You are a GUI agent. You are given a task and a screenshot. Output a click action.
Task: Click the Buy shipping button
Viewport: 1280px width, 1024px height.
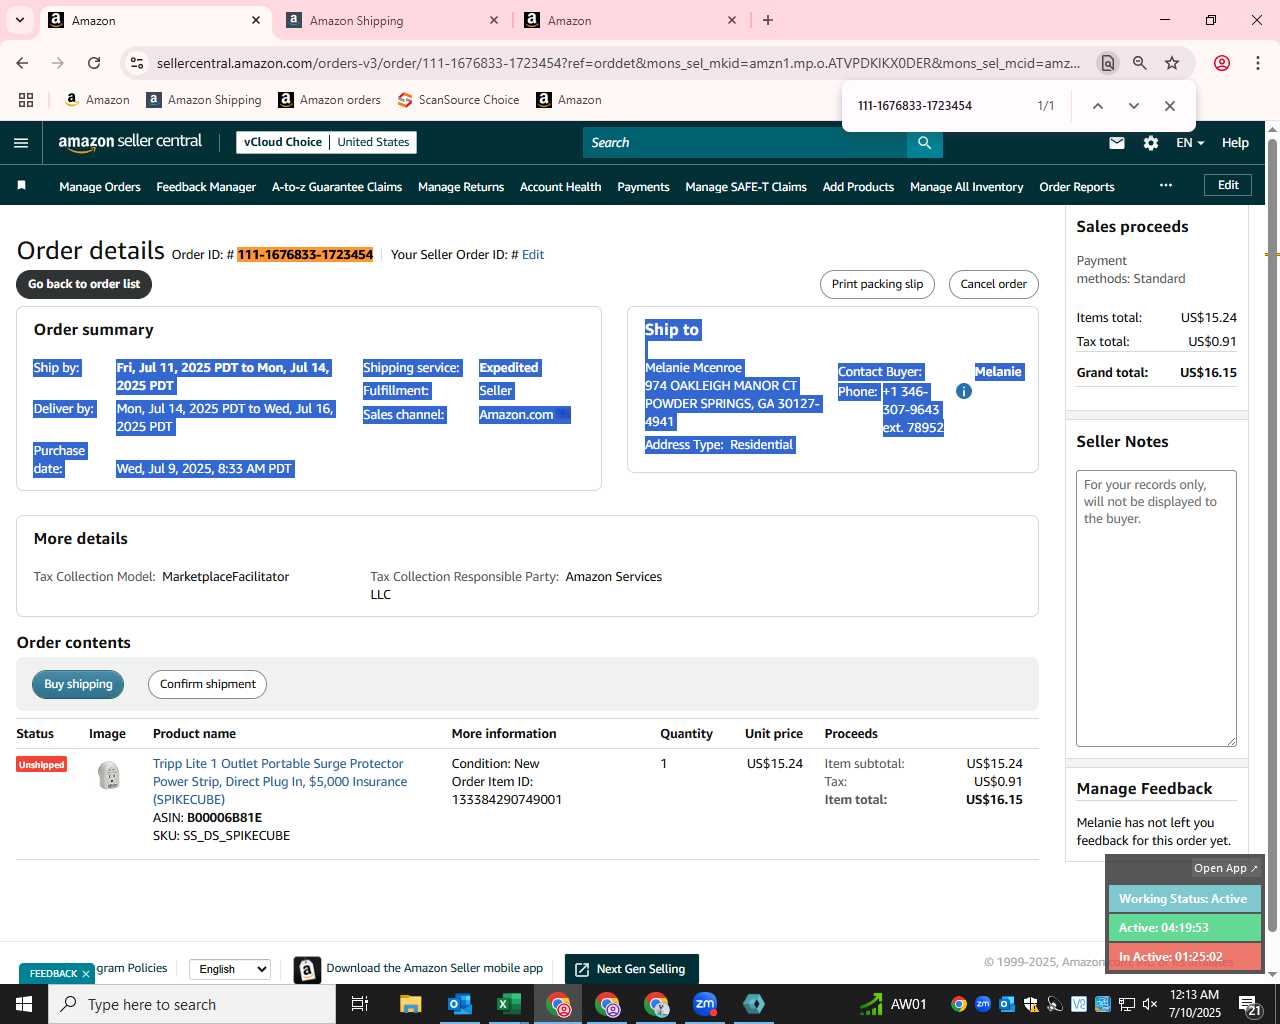point(78,684)
